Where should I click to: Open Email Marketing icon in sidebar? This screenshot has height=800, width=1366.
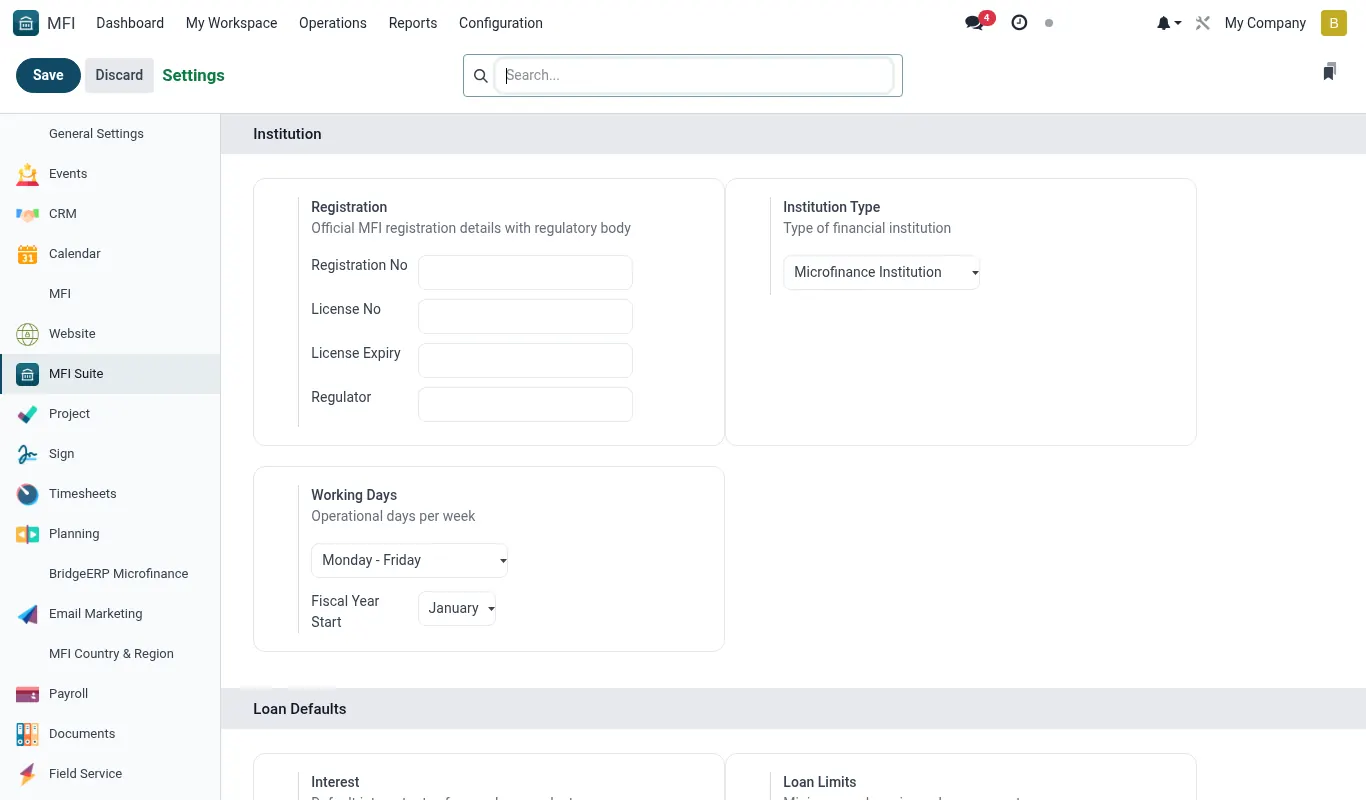pyautogui.click(x=28, y=614)
